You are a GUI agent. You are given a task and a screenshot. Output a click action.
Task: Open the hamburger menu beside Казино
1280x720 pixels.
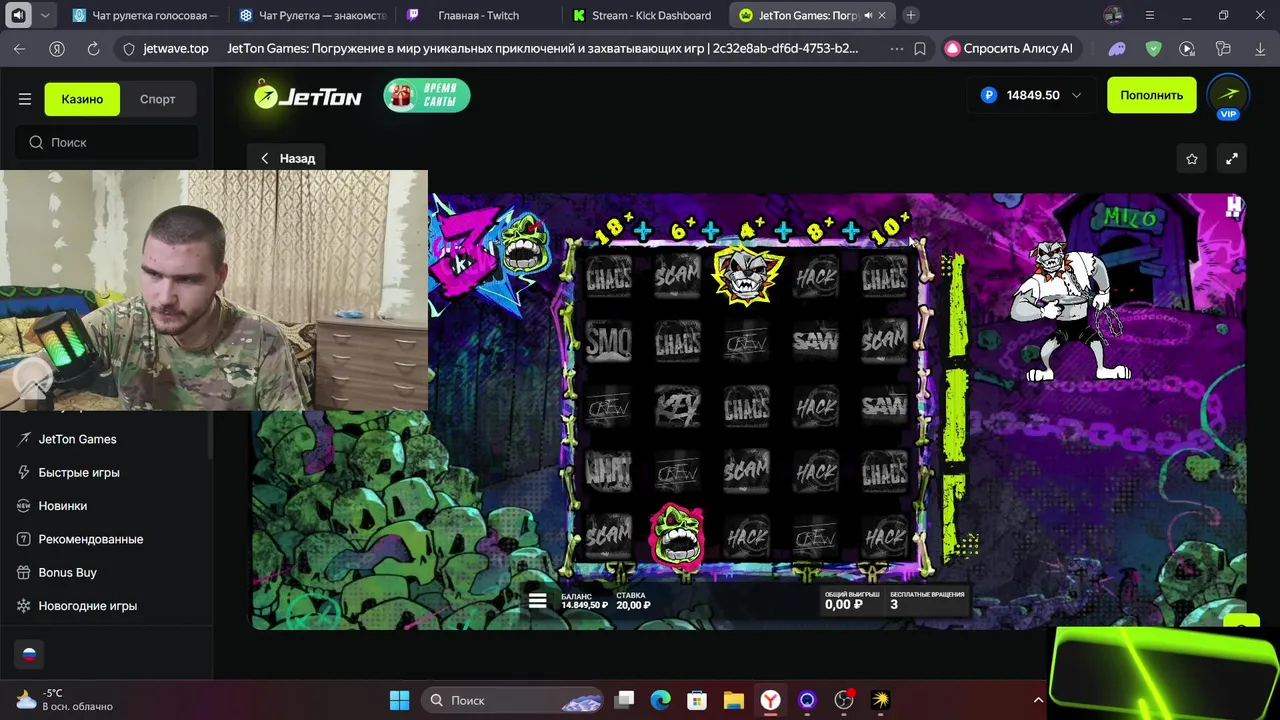(25, 99)
